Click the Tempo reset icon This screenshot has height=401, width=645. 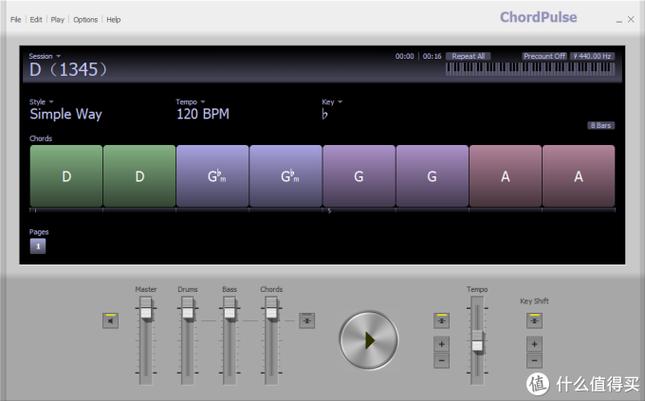pyautogui.click(x=441, y=320)
